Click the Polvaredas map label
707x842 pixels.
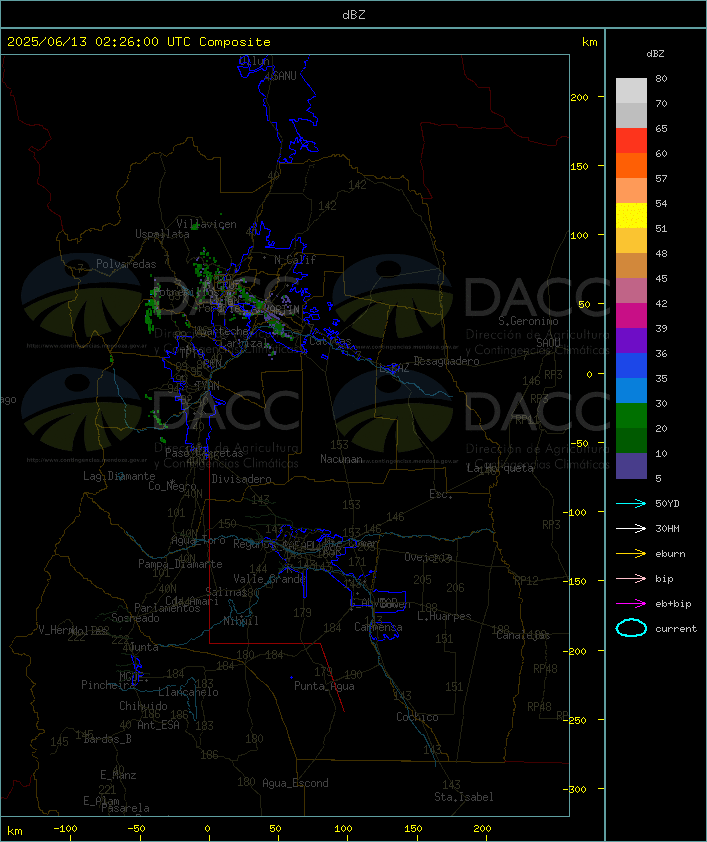click(x=126, y=264)
